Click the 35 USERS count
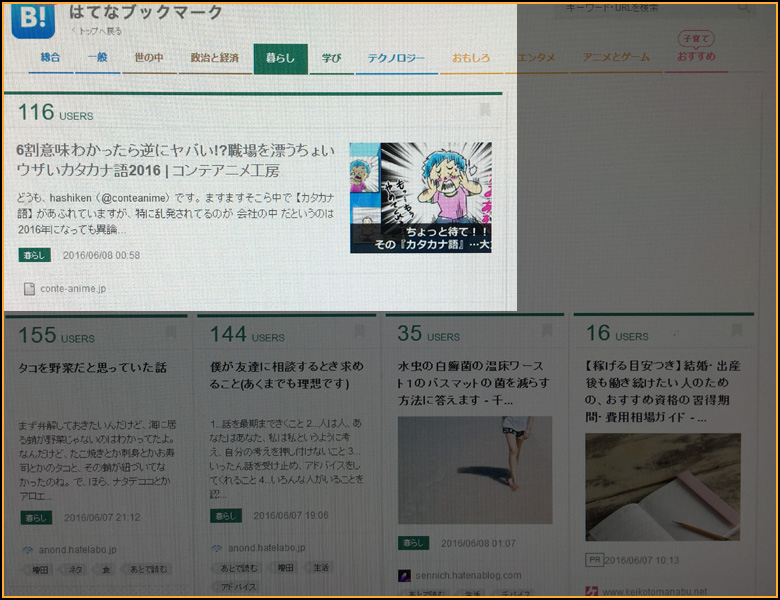This screenshot has height=600, width=780. pyautogui.click(x=429, y=333)
